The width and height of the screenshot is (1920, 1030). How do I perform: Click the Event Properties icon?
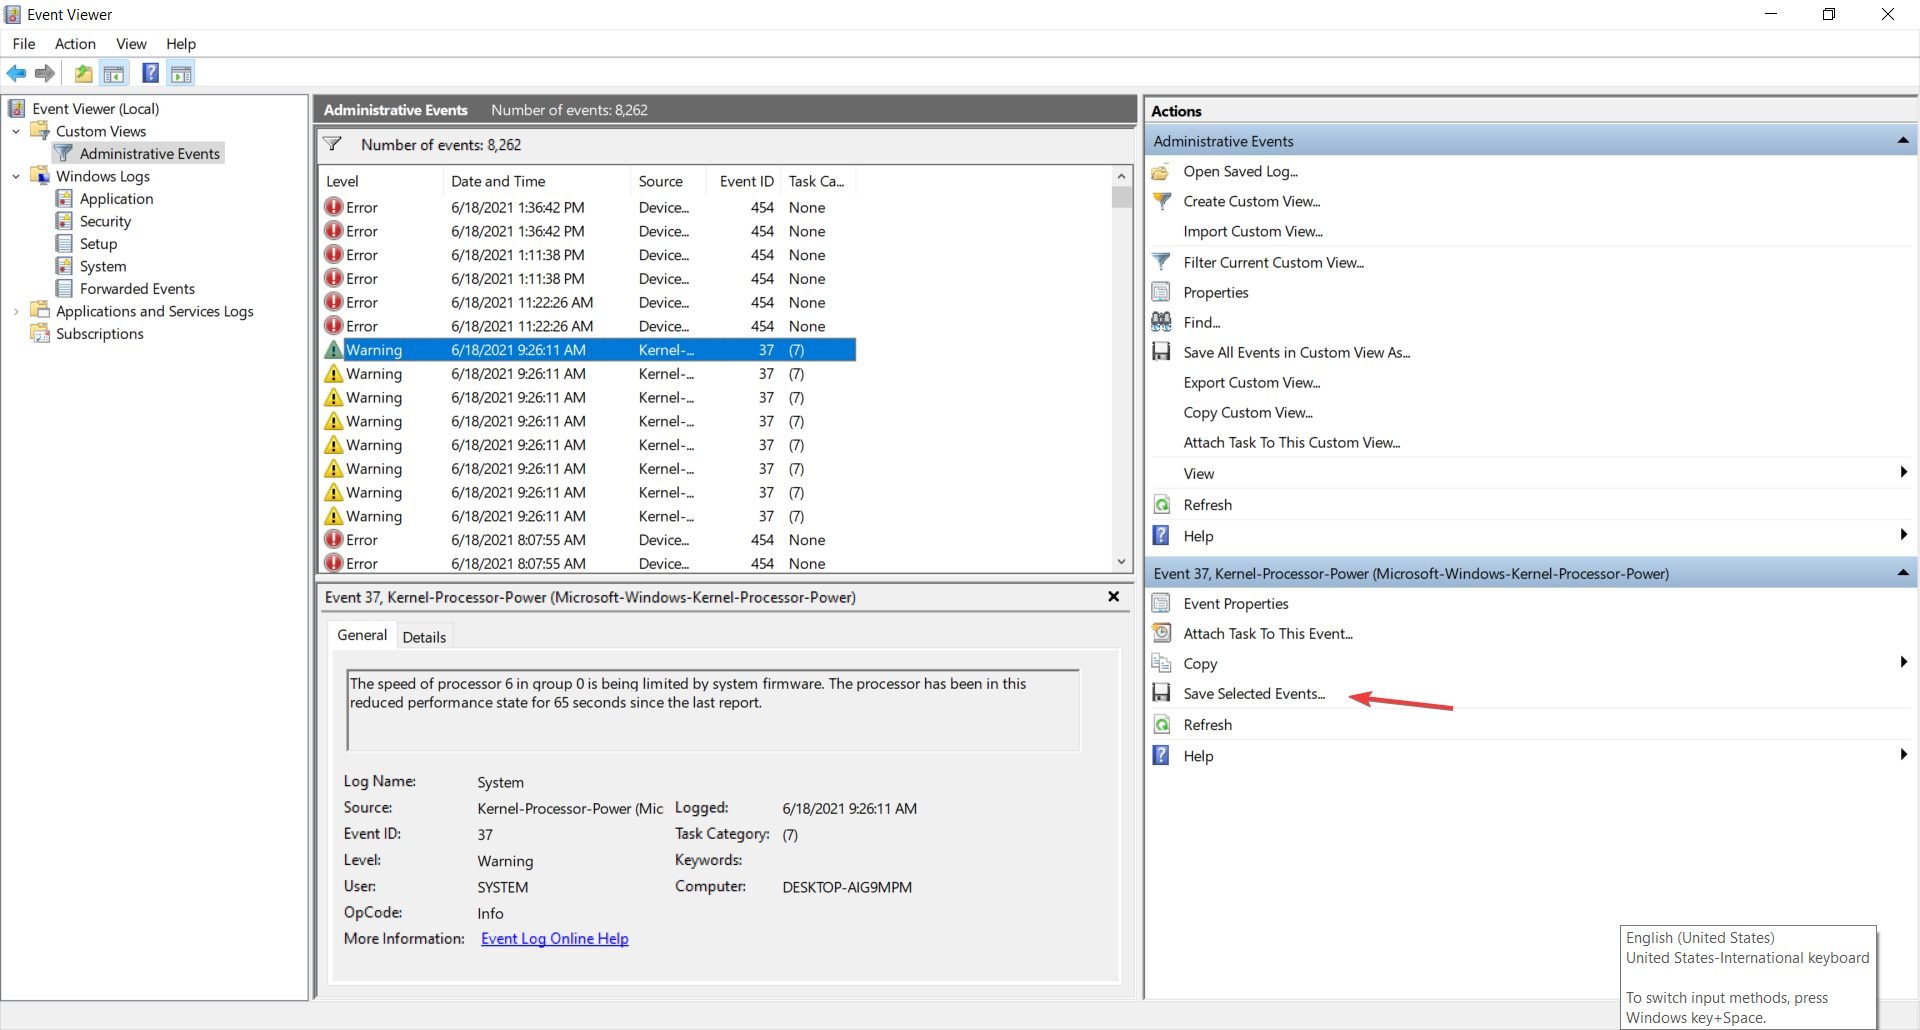coord(1161,603)
